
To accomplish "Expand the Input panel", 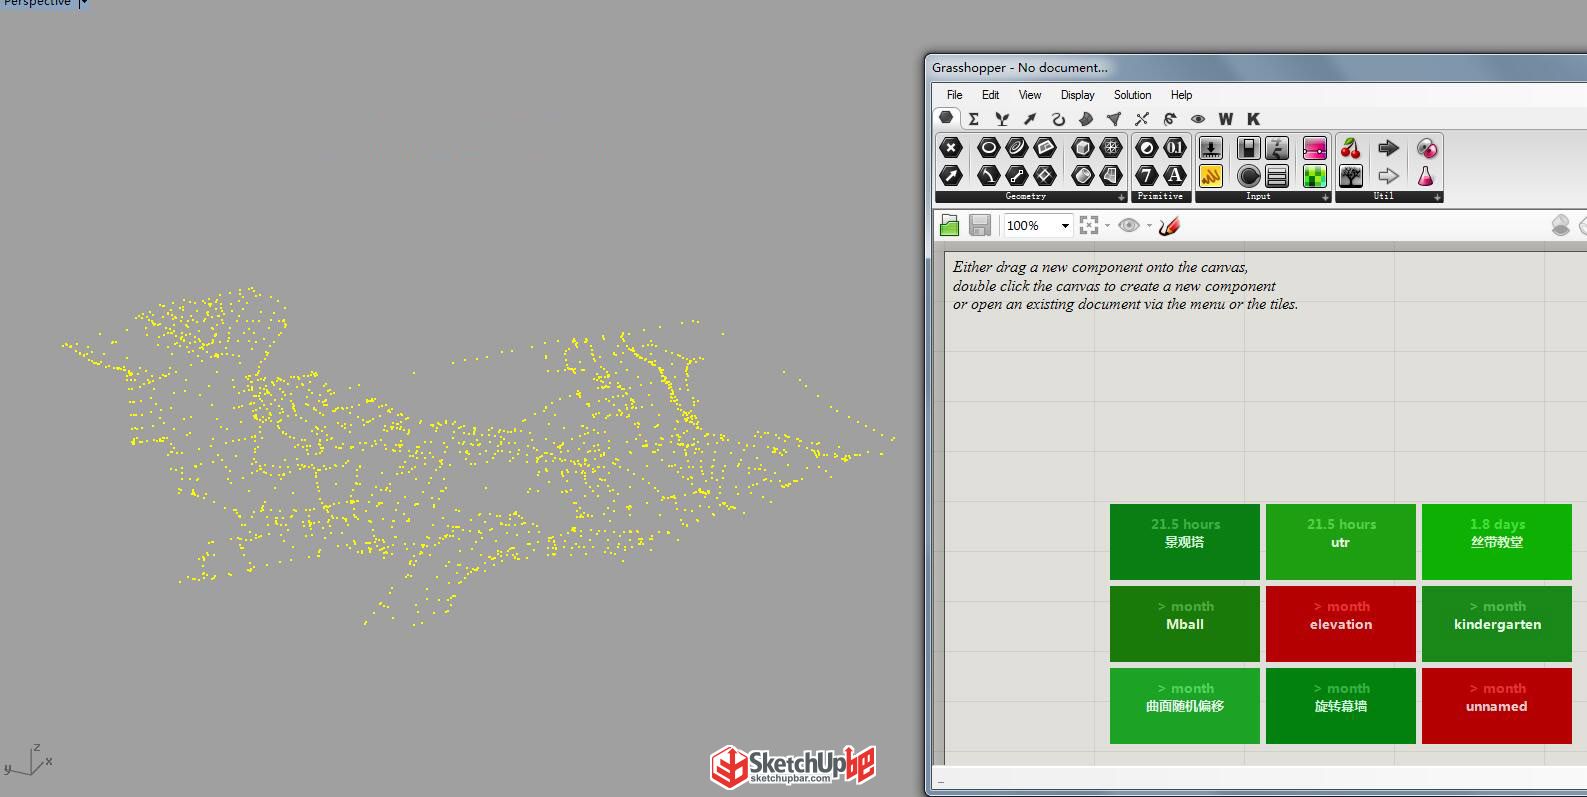I will [1325, 197].
